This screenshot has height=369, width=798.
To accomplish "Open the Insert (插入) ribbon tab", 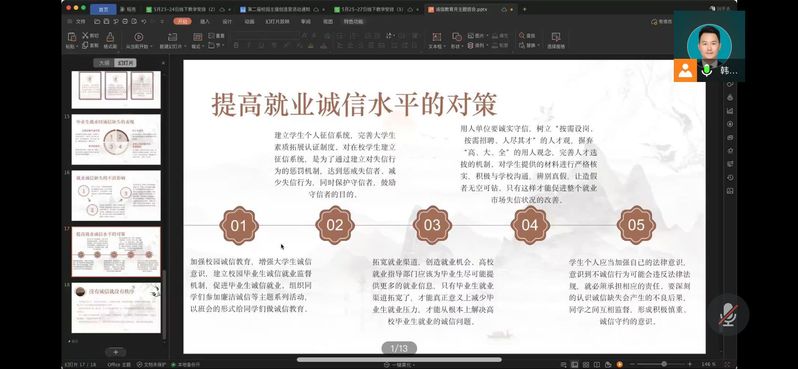I will pyautogui.click(x=205, y=22).
